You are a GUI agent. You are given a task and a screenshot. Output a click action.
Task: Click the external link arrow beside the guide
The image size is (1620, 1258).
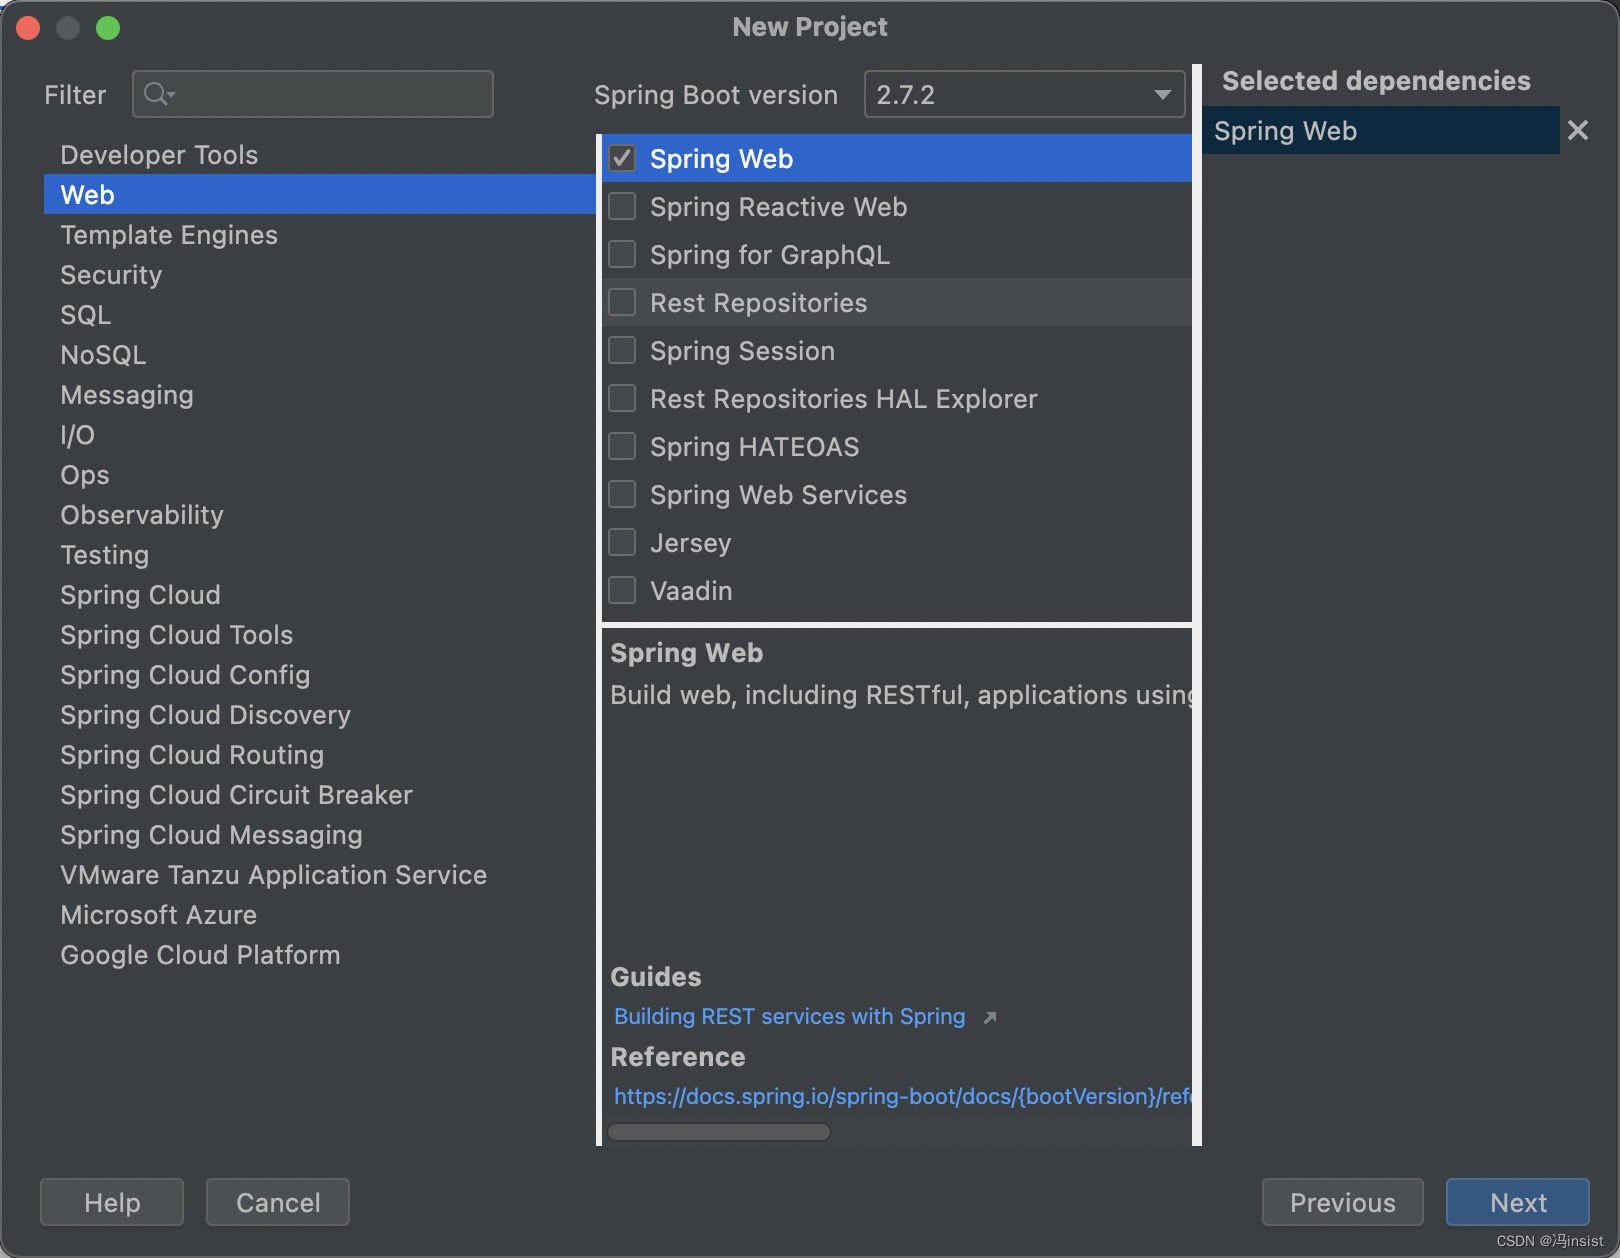tap(990, 1017)
